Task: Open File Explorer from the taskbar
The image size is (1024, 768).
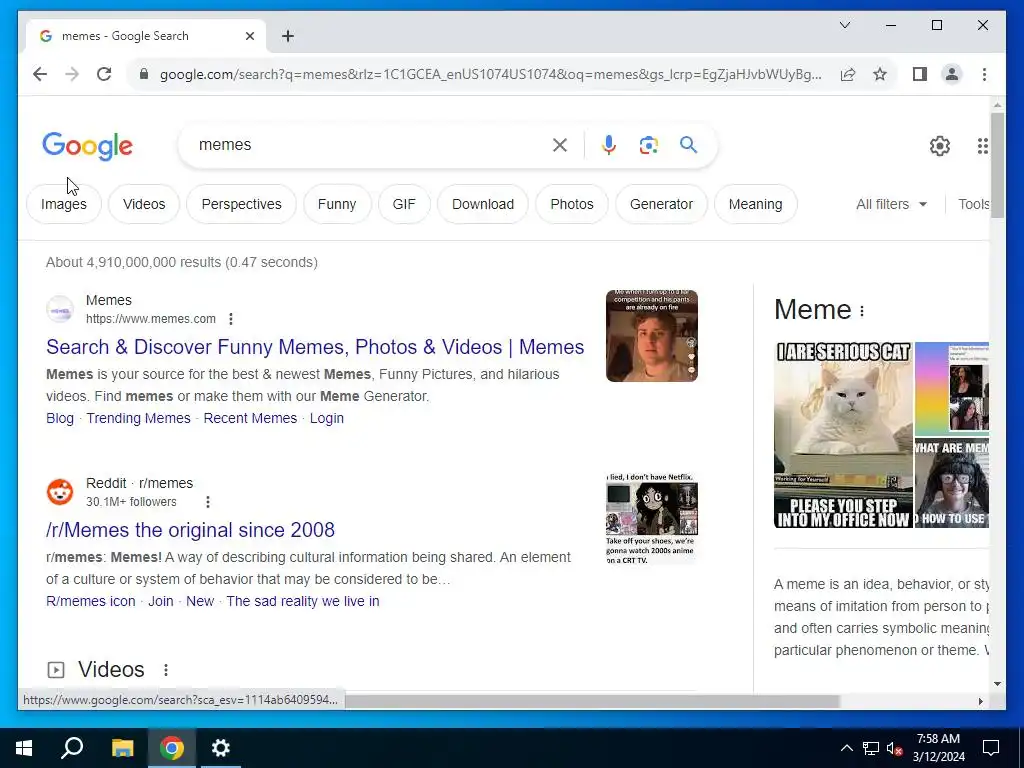Action: coord(122,748)
